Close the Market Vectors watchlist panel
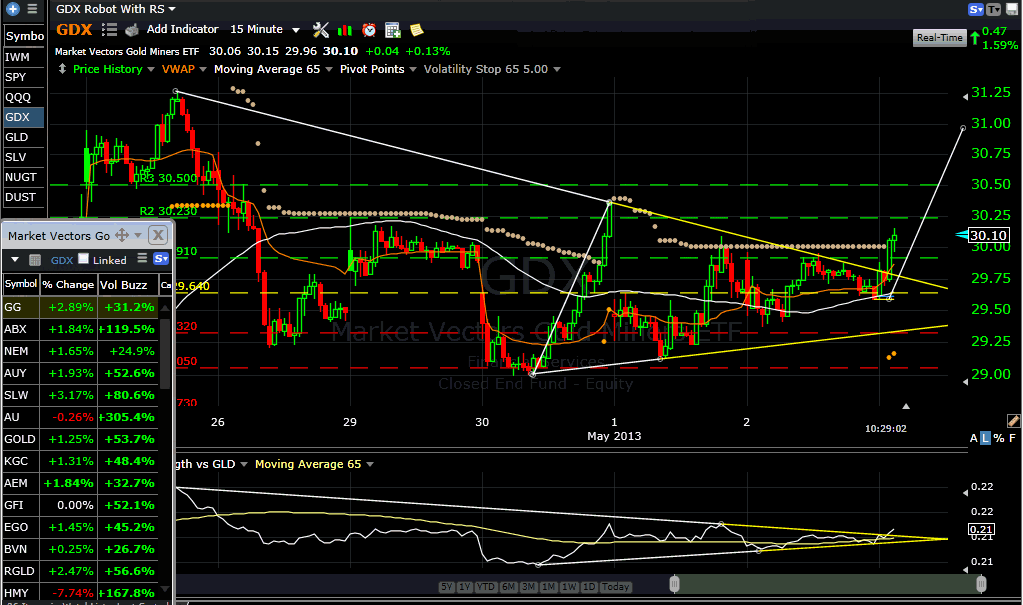The width and height of the screenshot is (1023, 605). [157, 235]
